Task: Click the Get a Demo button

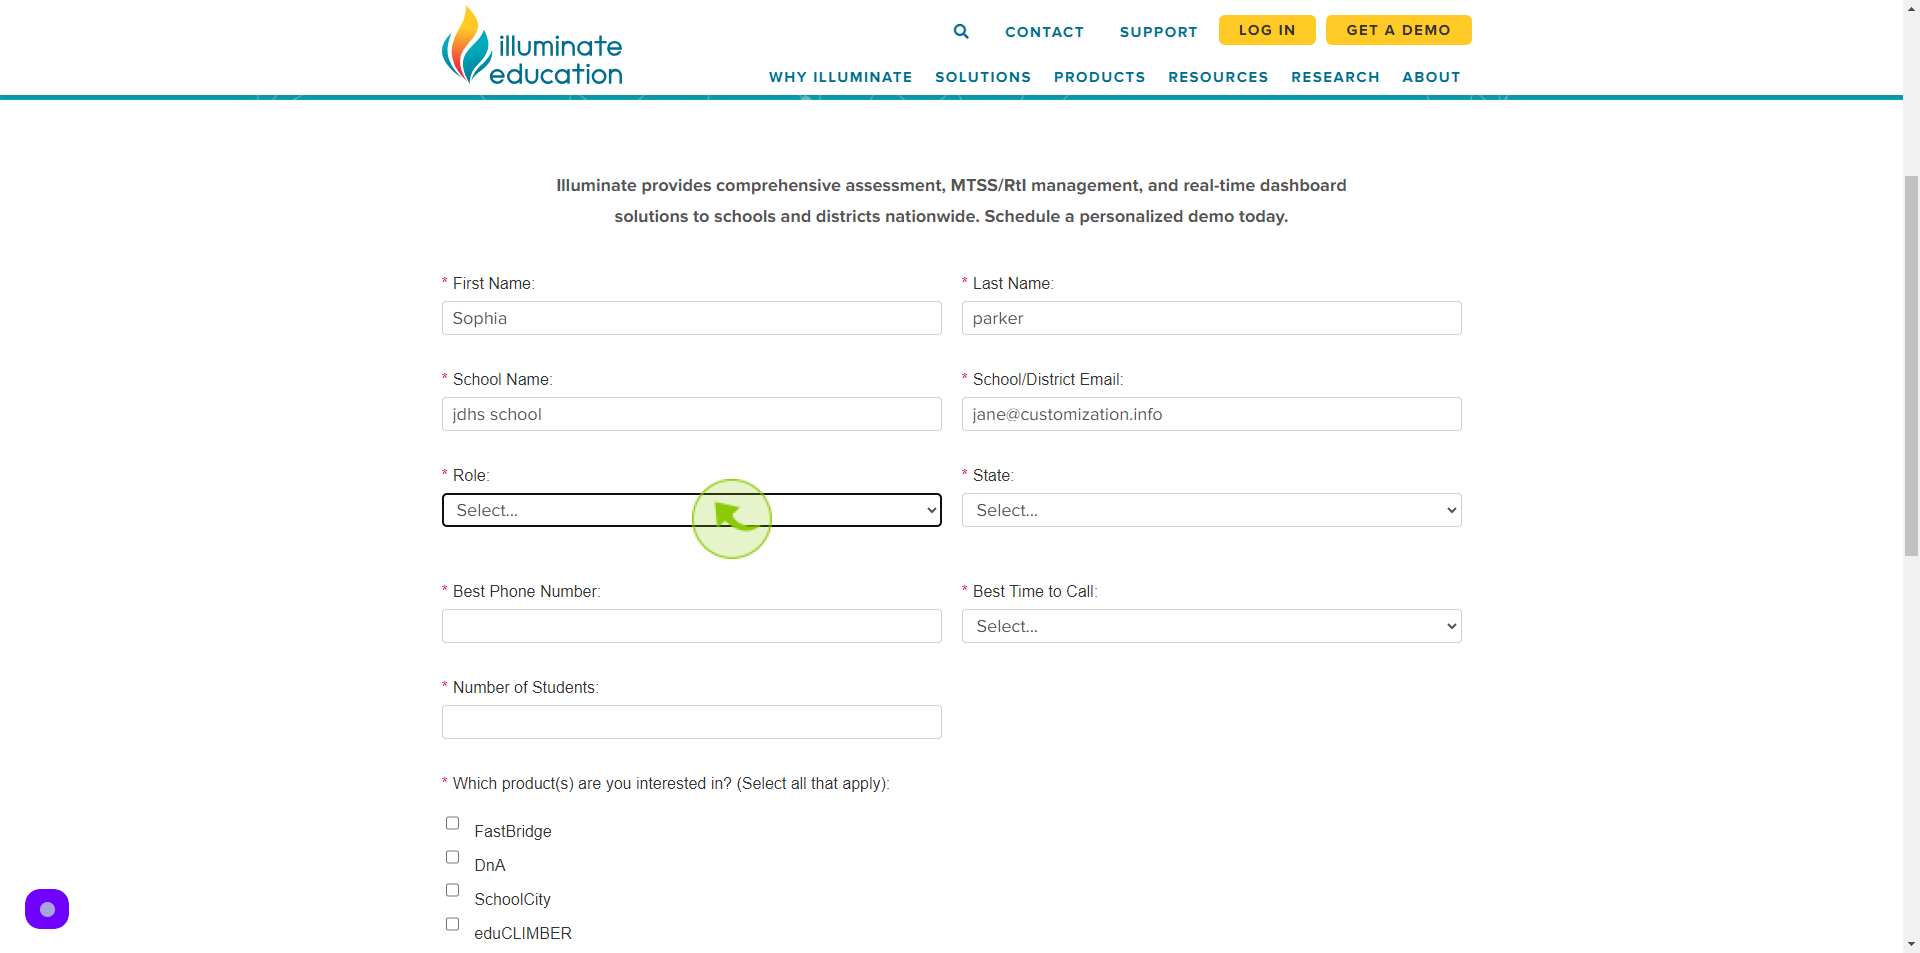Action: point(1398,30)
